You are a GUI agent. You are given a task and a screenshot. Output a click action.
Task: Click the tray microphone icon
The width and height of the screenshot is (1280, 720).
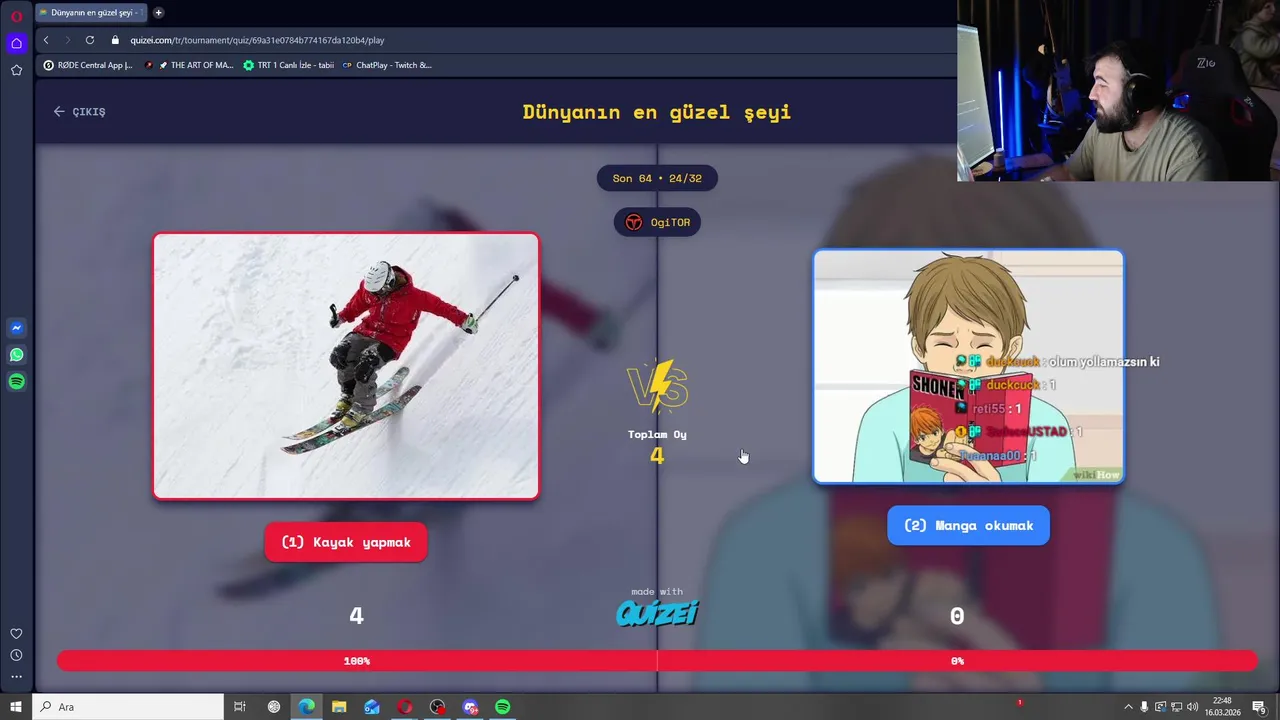(x=1145, y=707)
